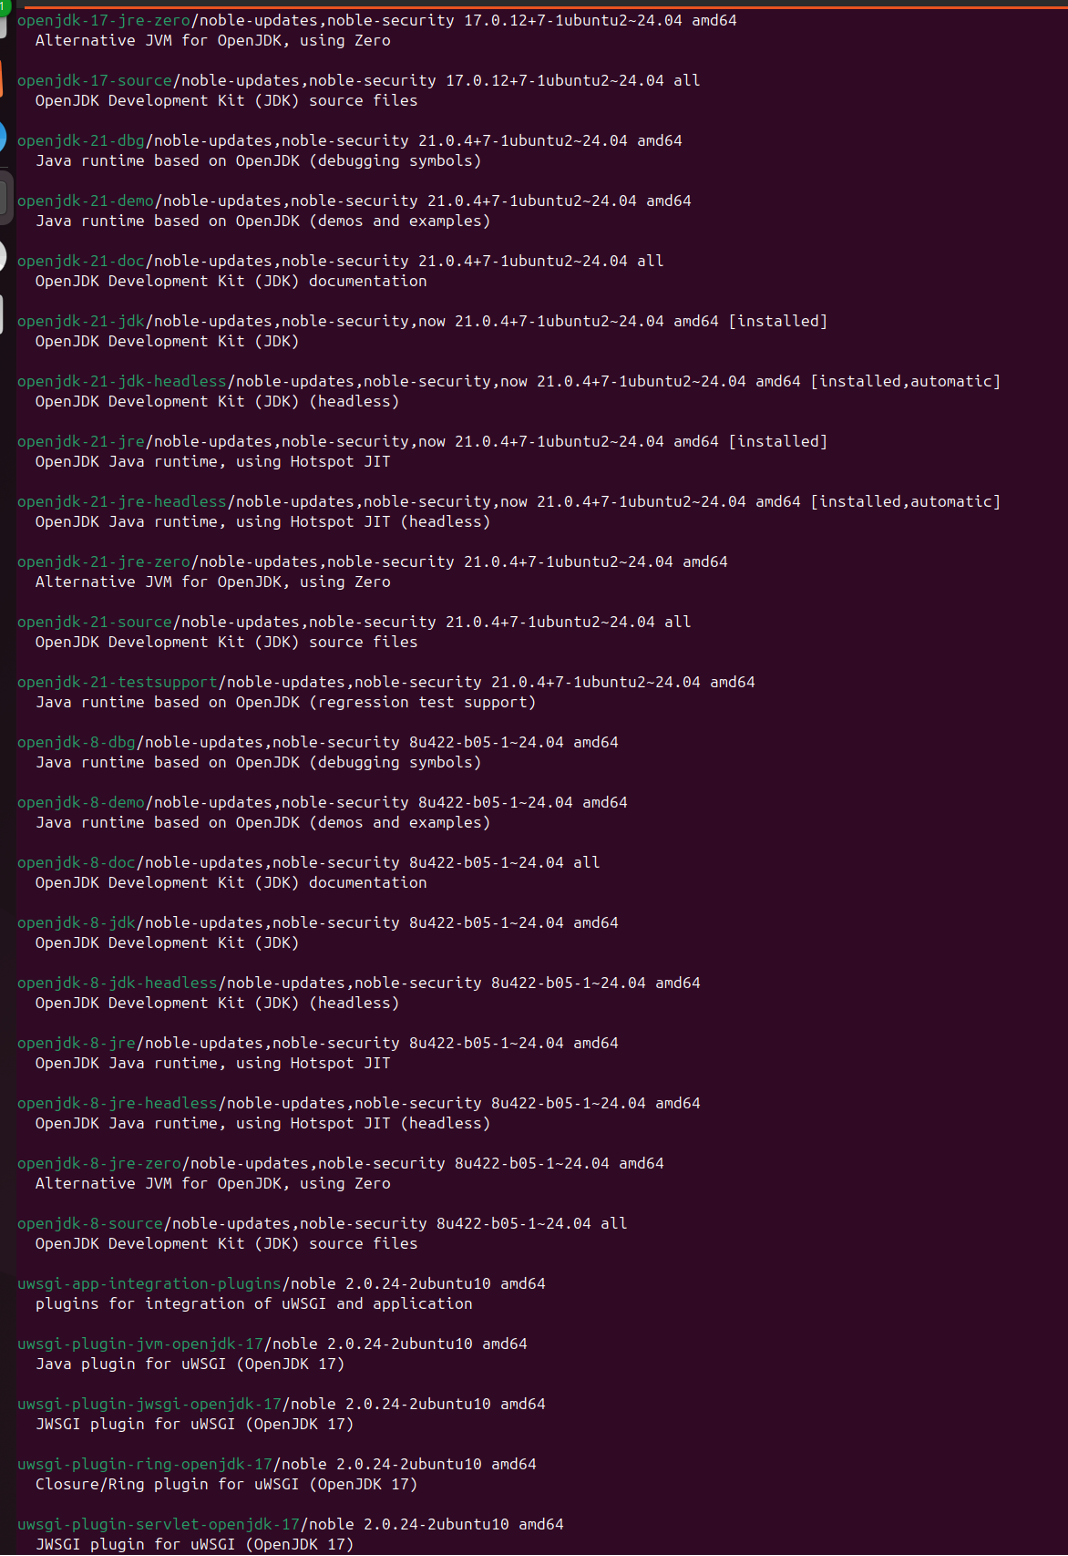
Task: Click the uwsgi-plugin-servlet-openjdk-17 package name
Action: [x=158, y=1524]
